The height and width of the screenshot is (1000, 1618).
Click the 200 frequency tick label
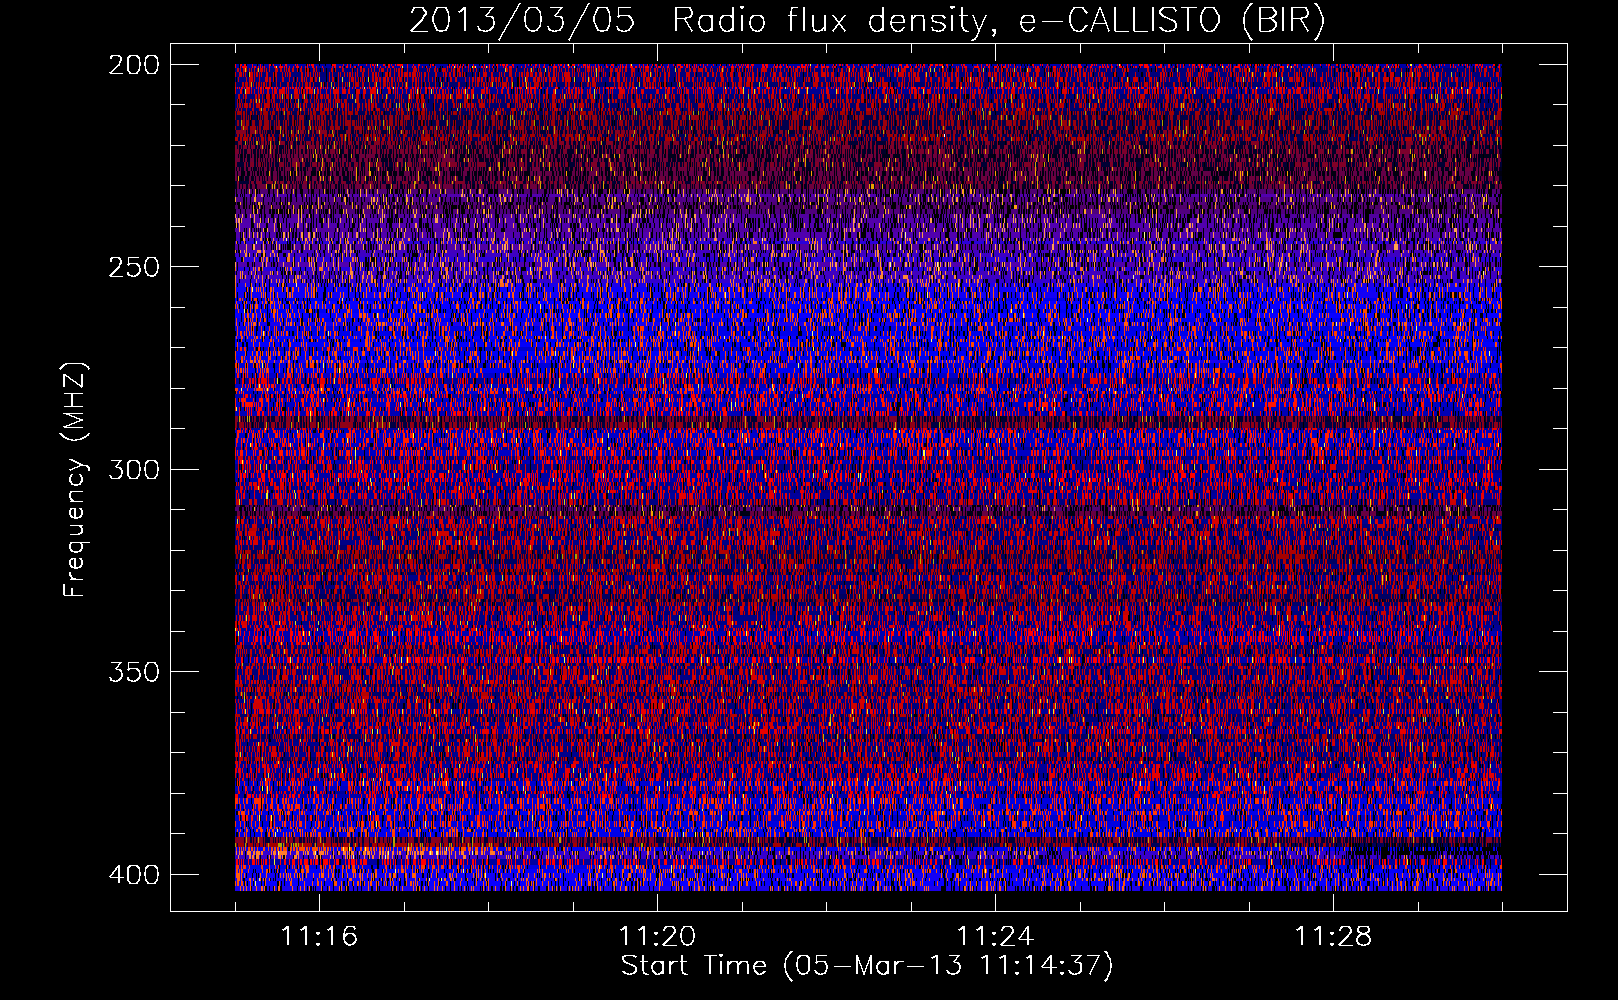coord(134,65)
